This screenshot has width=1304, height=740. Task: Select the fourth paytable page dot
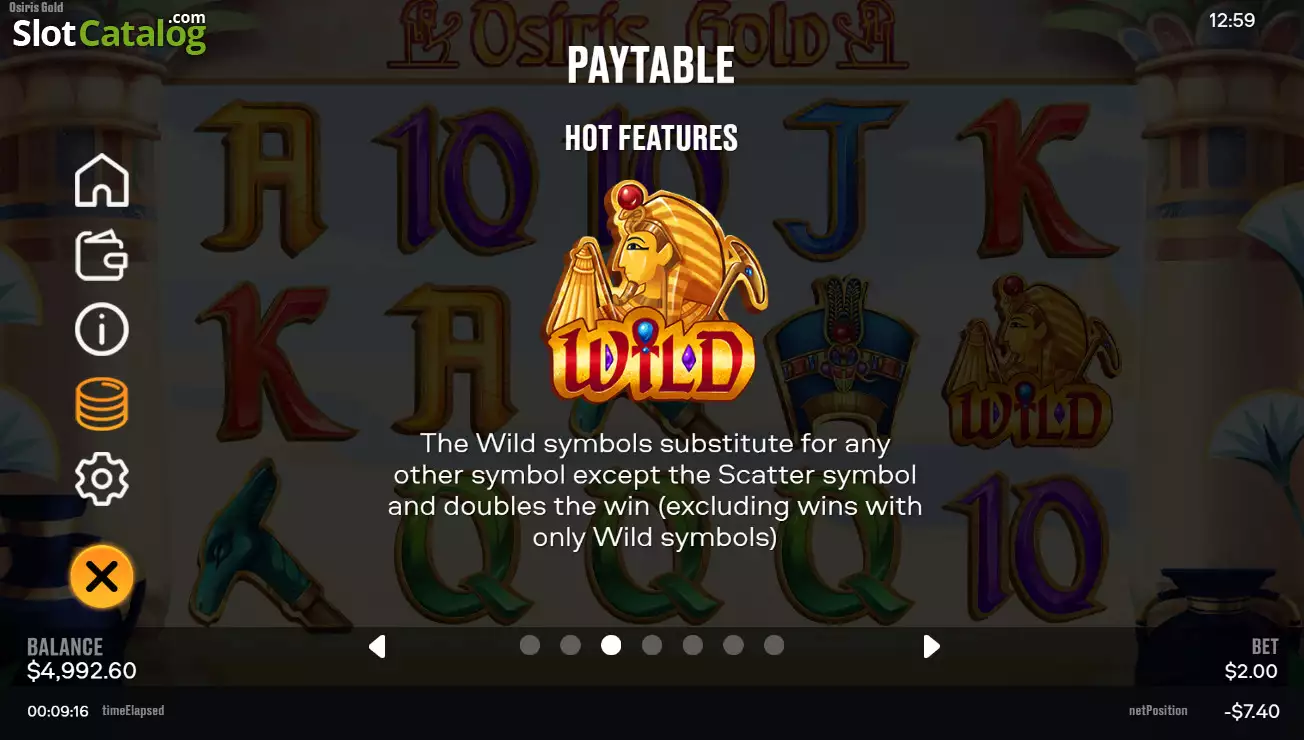click(652, 645)
